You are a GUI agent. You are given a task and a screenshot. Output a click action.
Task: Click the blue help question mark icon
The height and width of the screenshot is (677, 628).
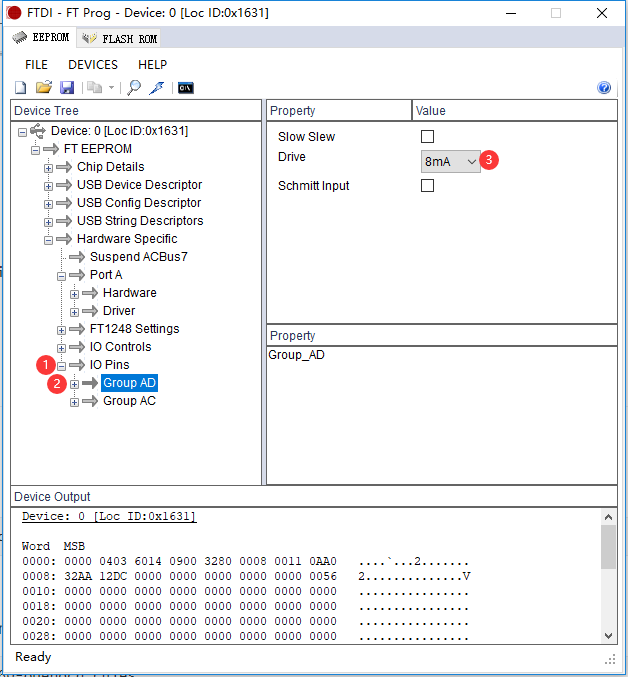[604, 88]
